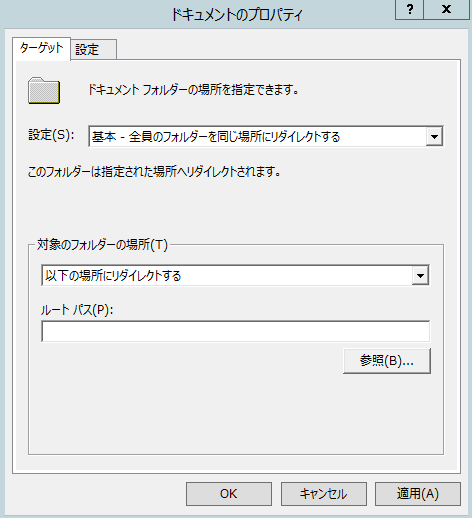The height and width of the screenshot is (518, 472).
Task: Expand the 対象のフォルダーの場所 dropdown arrow
Action: (x=420, y=276)
